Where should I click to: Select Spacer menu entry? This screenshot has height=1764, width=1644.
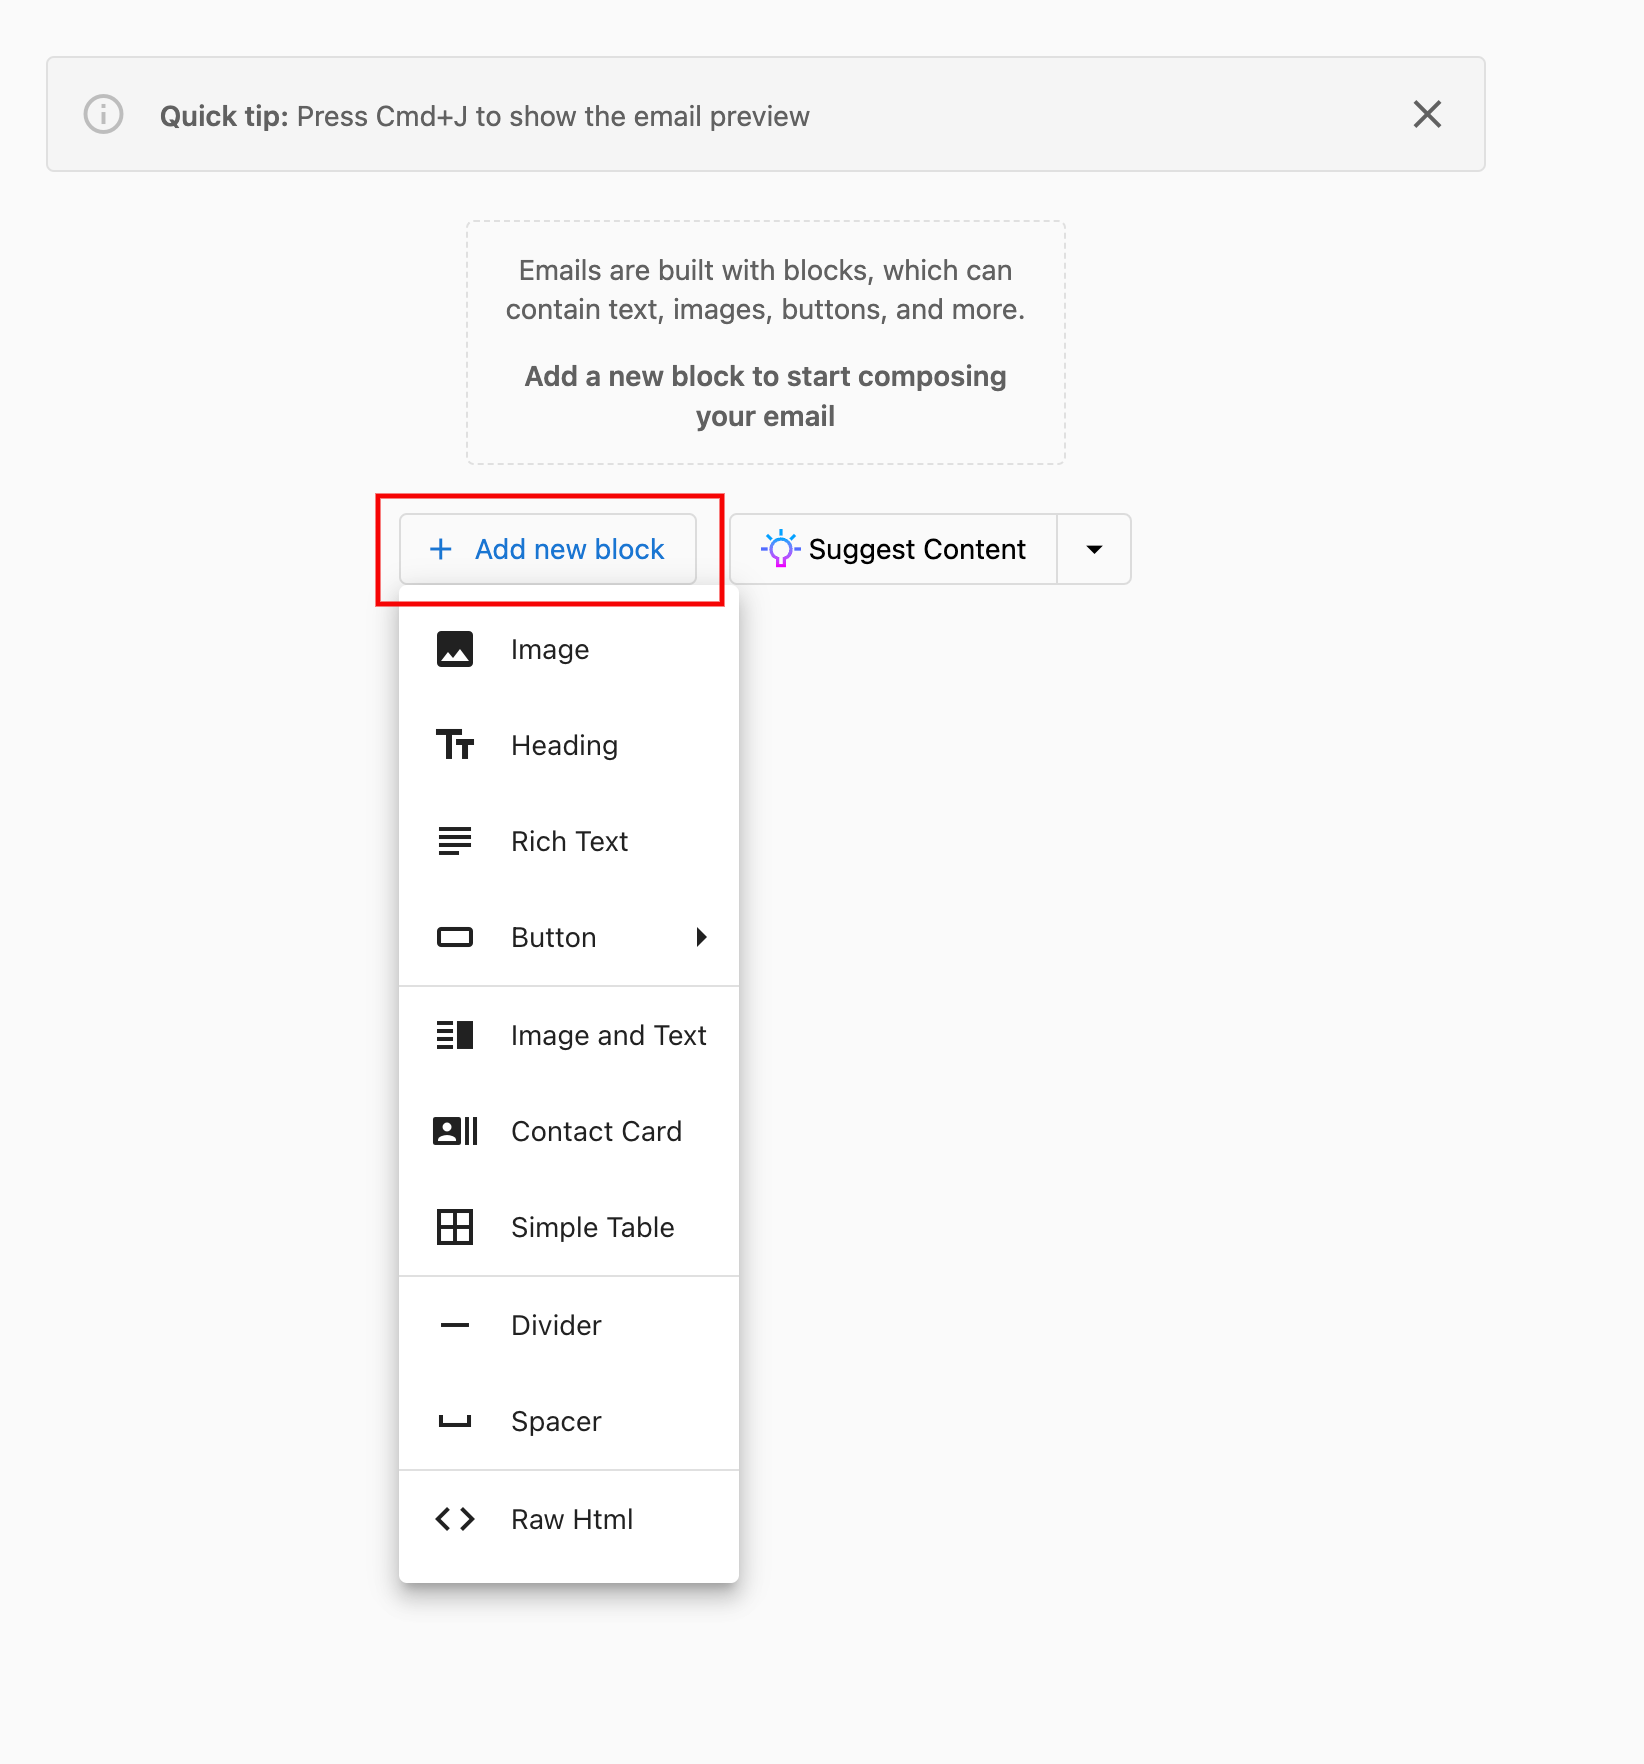pos(569,1421)
